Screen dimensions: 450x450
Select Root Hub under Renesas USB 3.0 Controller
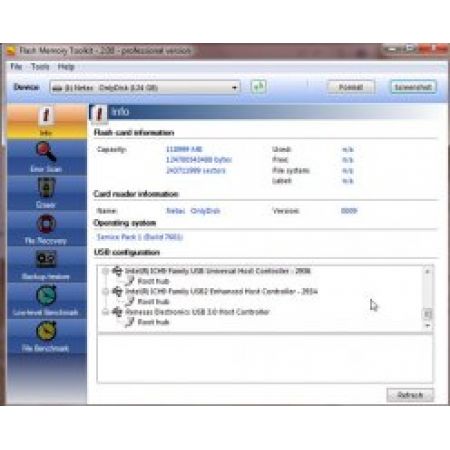[153, 322]
